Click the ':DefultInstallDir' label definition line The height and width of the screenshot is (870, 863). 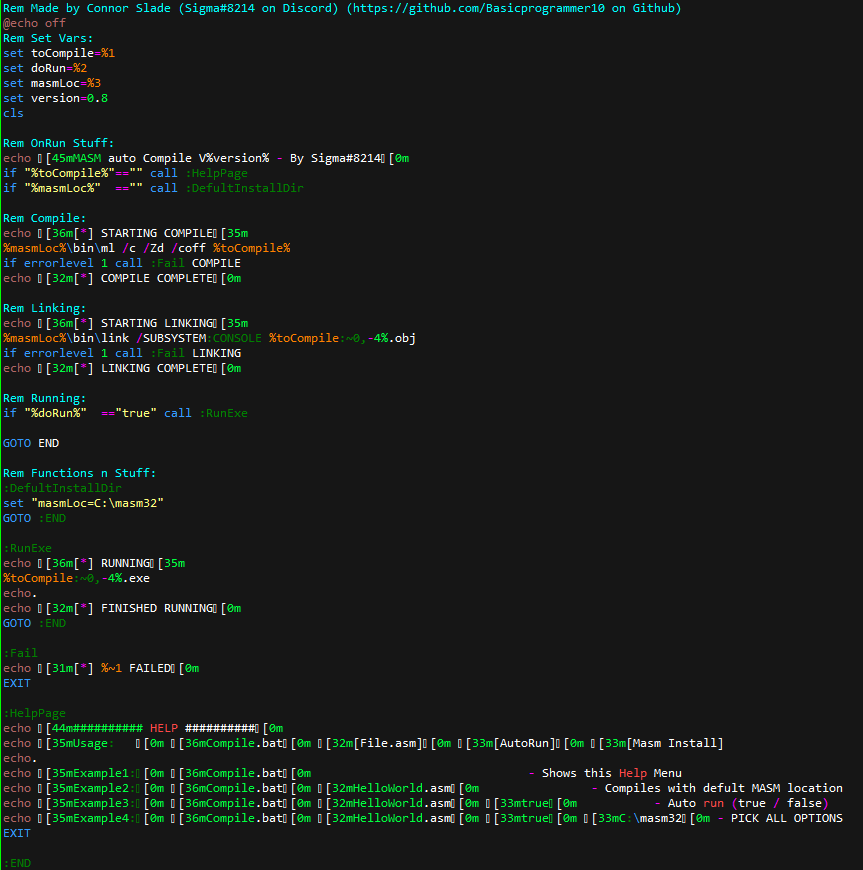pyautogui.click(x=62, y=488)
